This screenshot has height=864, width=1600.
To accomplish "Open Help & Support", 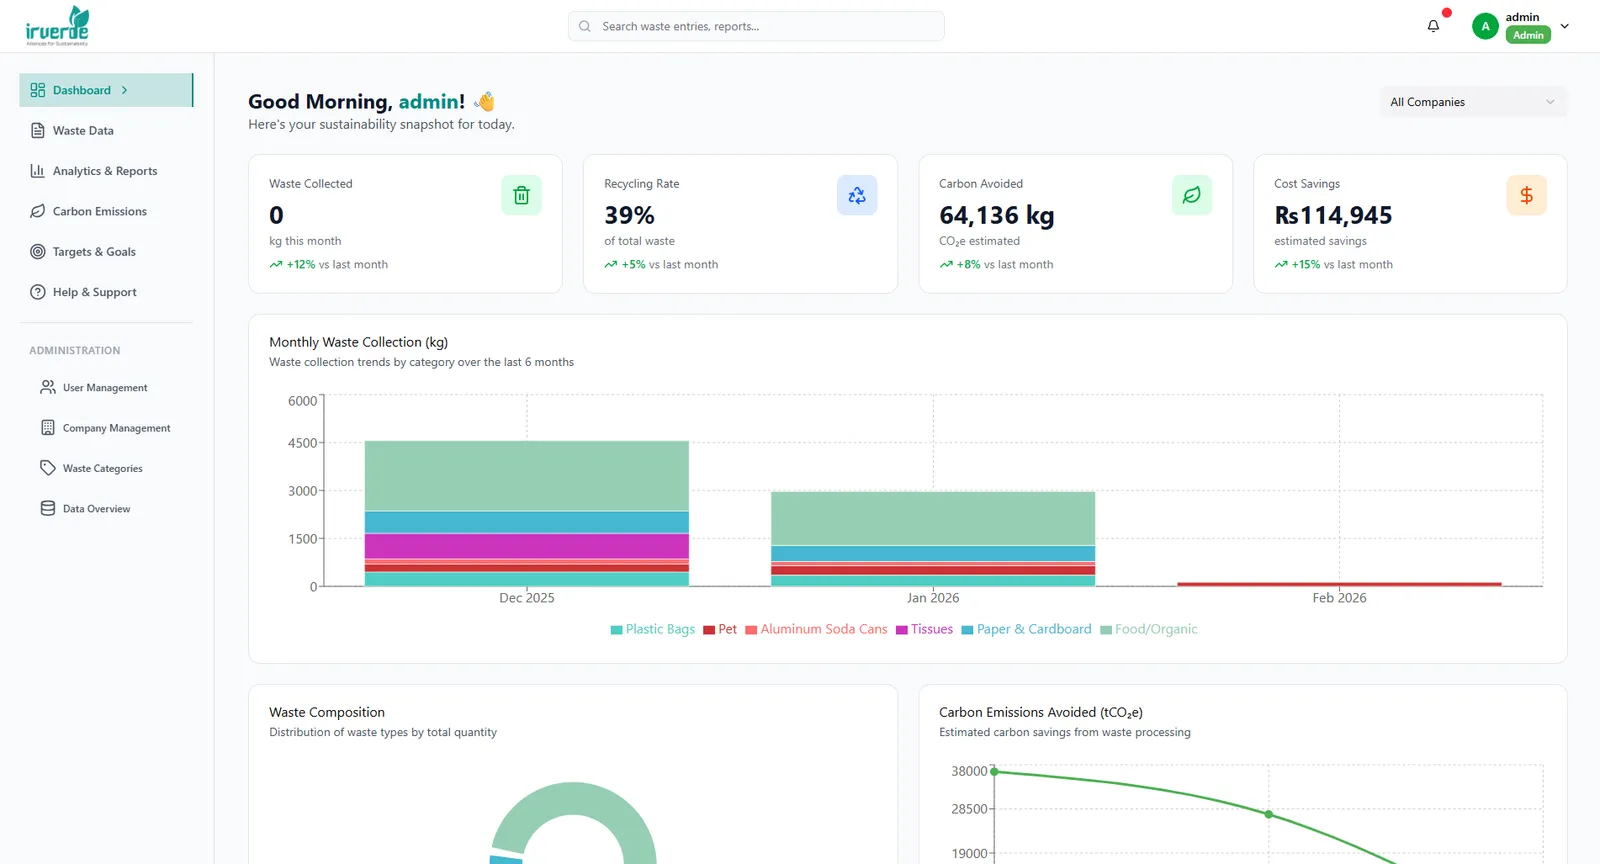I will click(106, 292).
